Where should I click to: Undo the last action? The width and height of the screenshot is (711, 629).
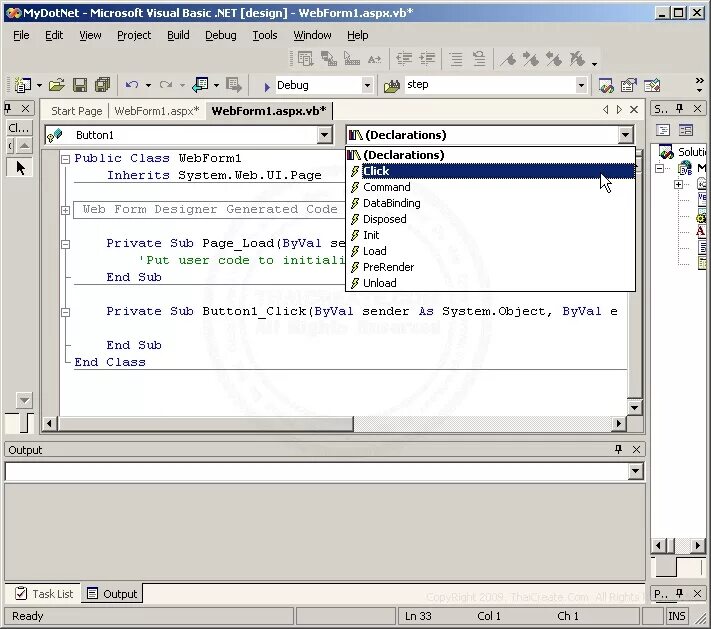132,85
